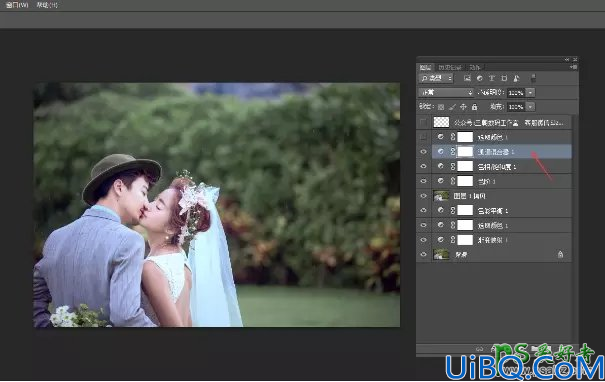Select the 色相/饱和度 1 layer name
The width and height of the screenshot is (605, 382).
(497, 167)
